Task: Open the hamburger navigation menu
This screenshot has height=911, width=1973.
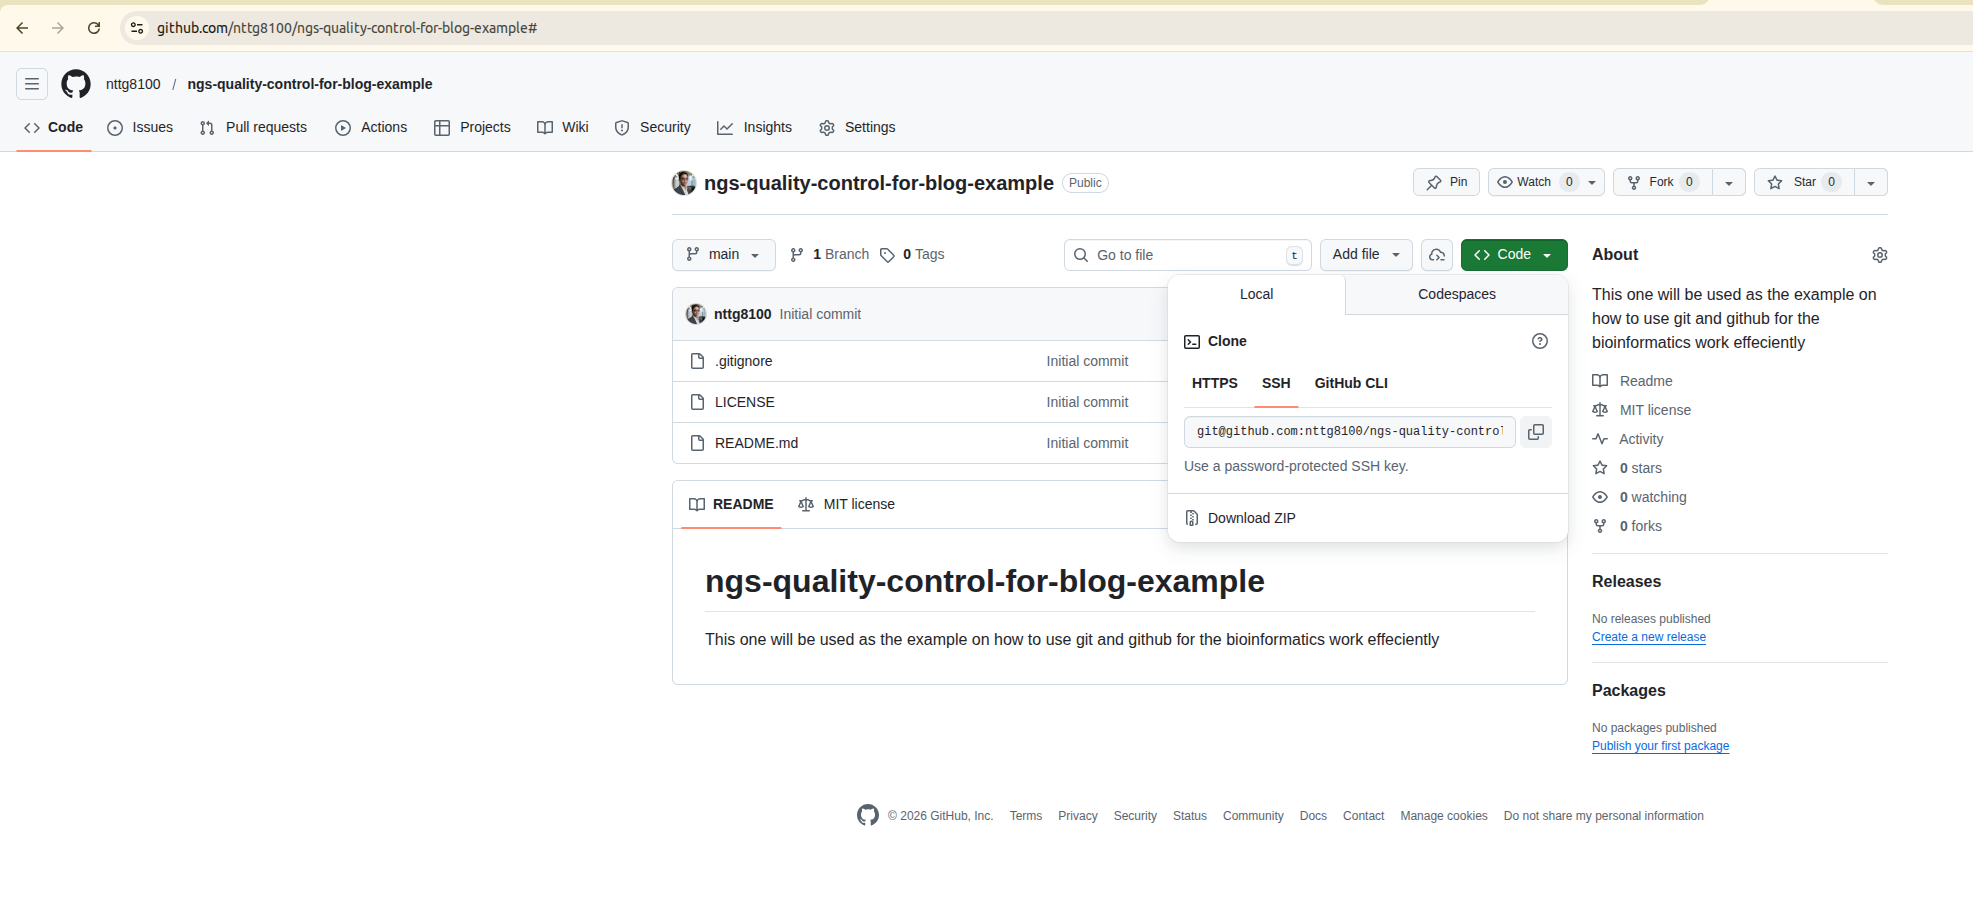Action: [x=32, y=84]
